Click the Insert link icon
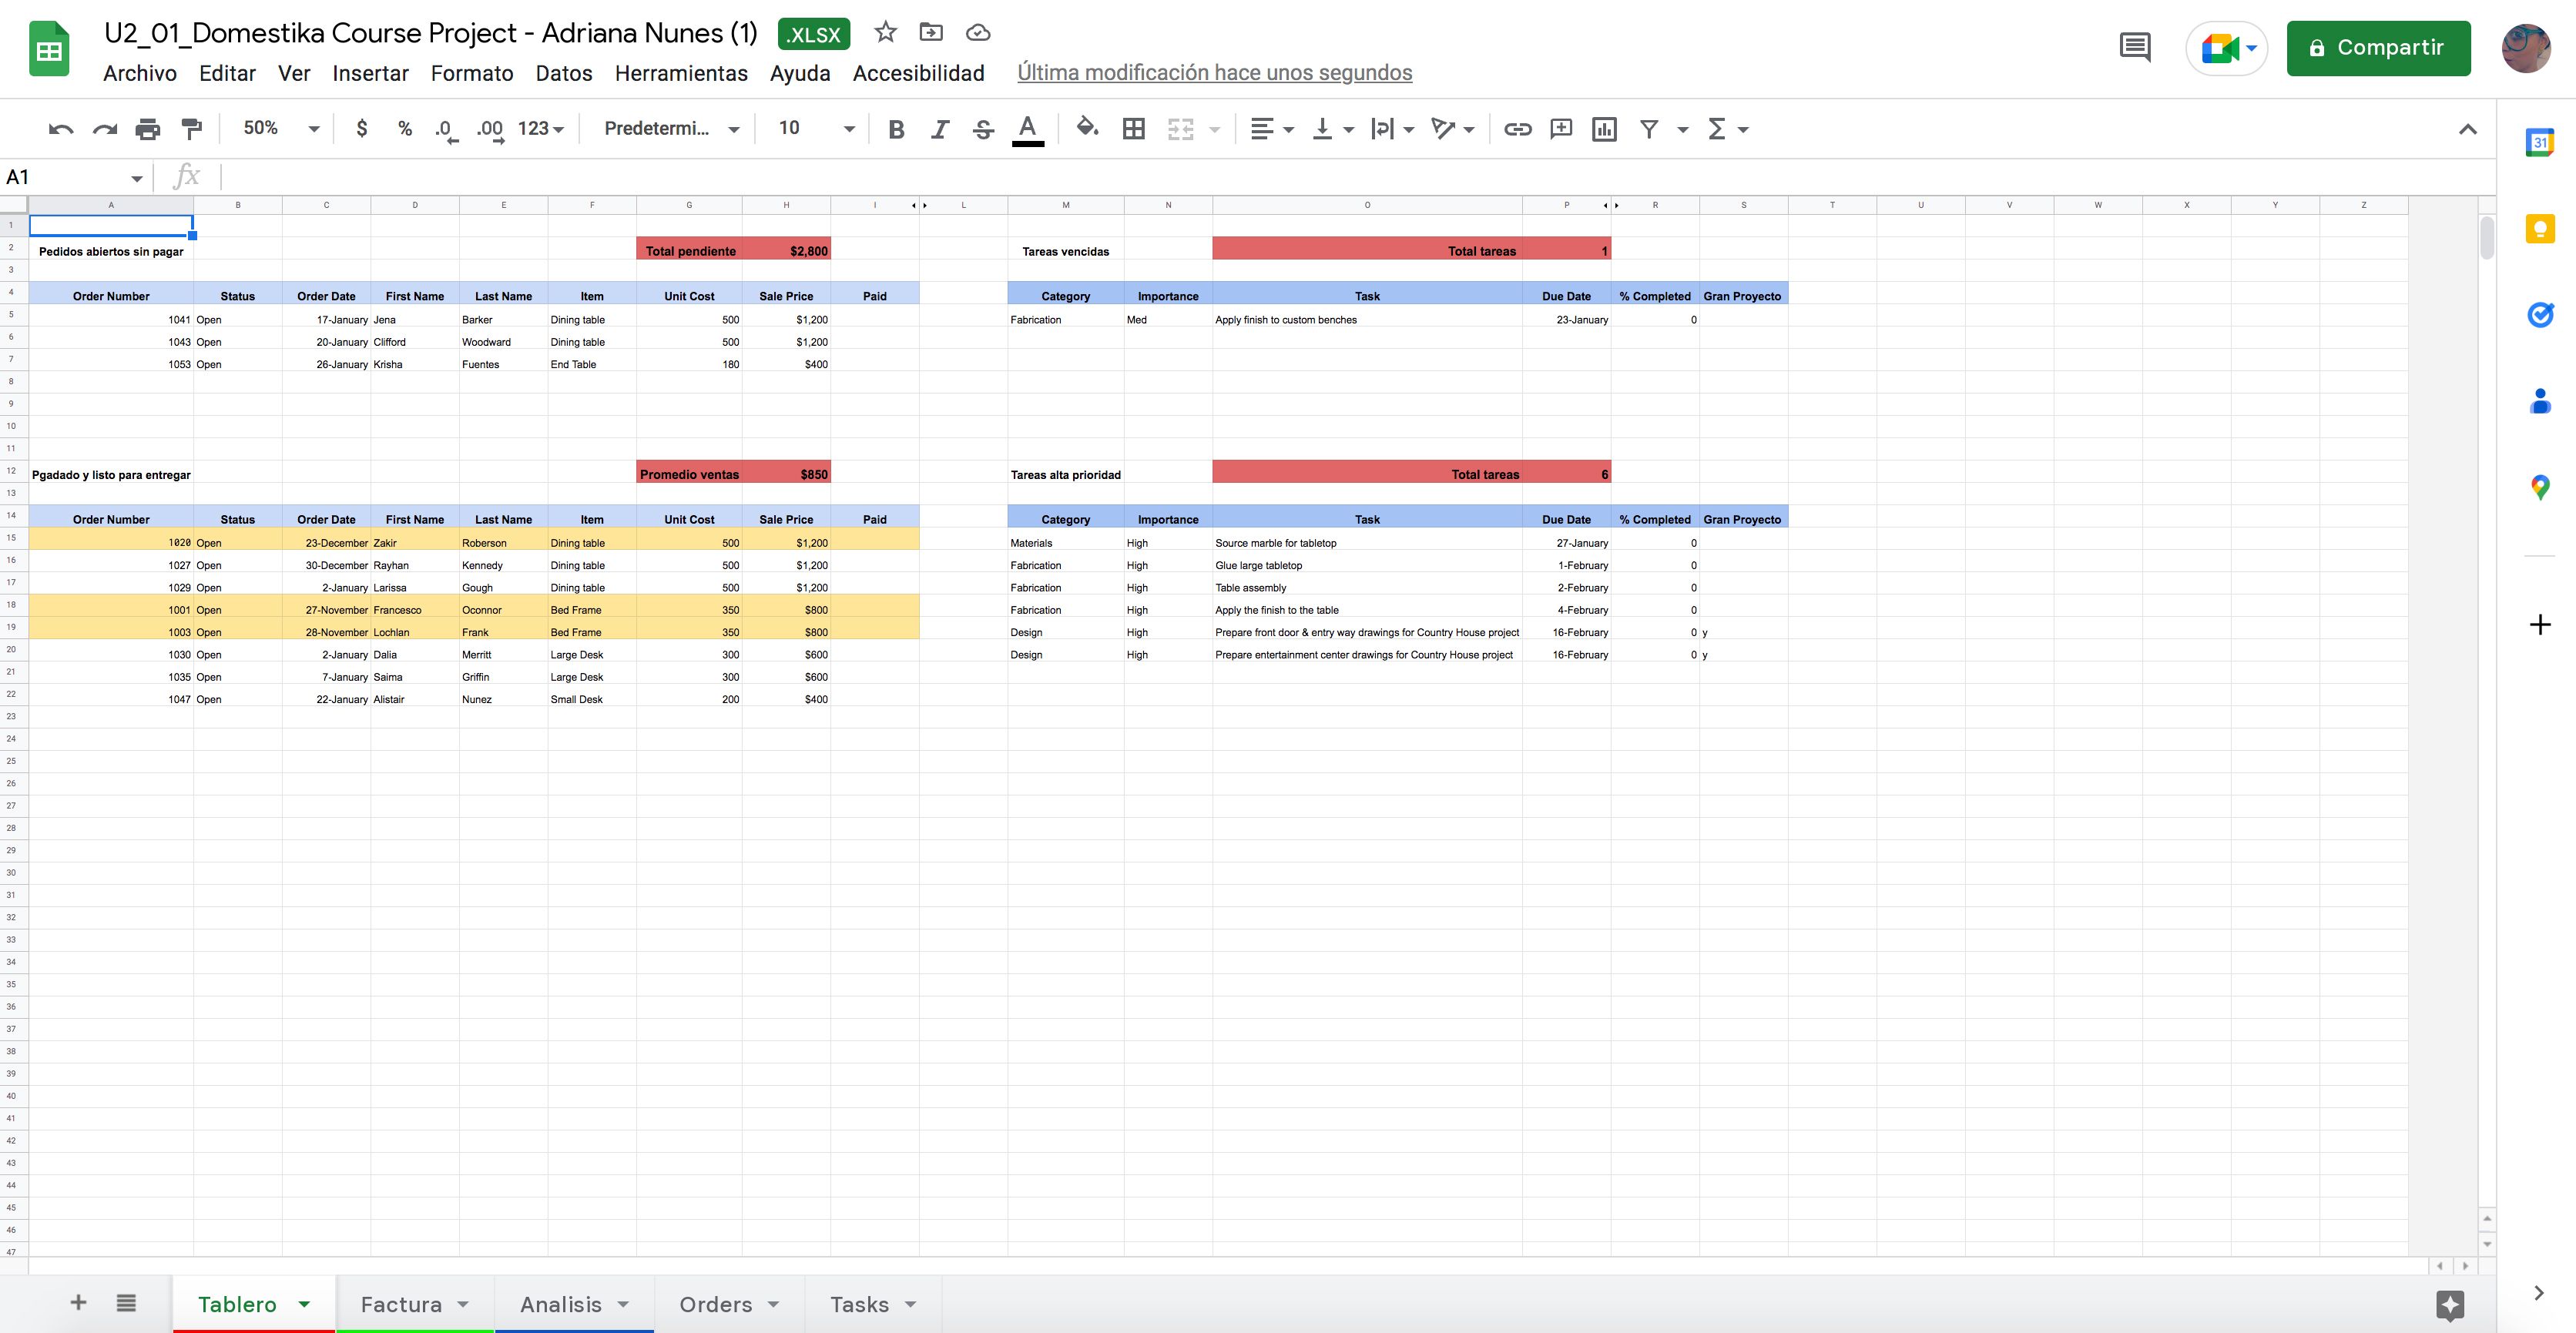Viewport: 2576px width, 1333px height. click(1517, 128)
